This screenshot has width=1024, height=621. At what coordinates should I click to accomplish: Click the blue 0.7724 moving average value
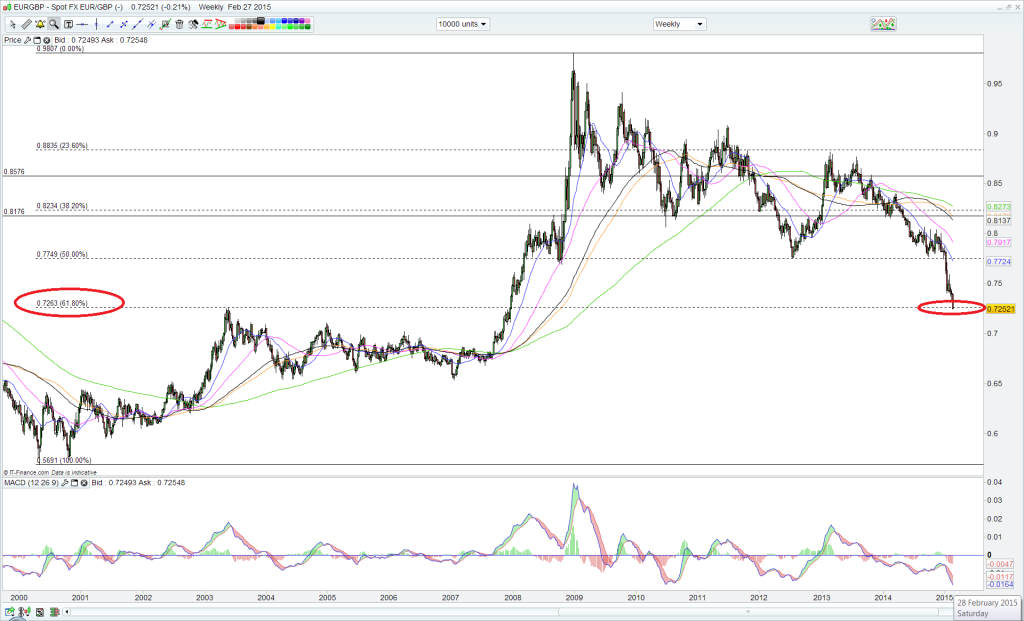point(999,261)
